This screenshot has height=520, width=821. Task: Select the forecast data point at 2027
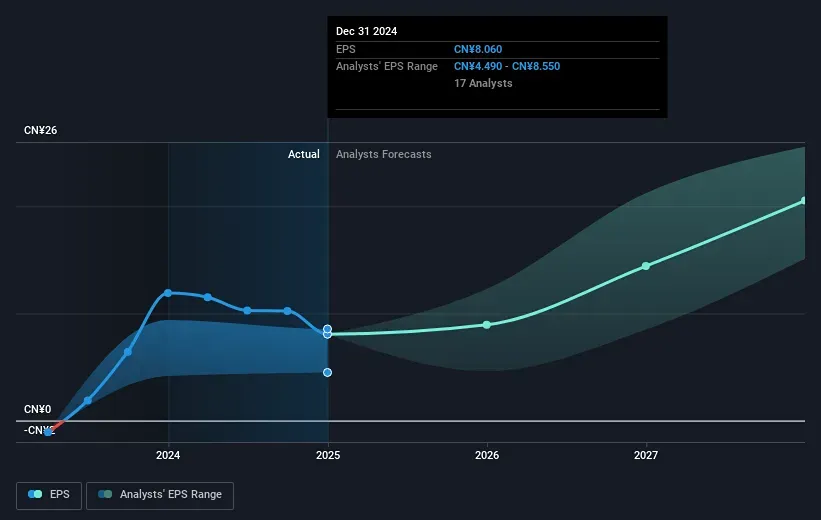646,266
